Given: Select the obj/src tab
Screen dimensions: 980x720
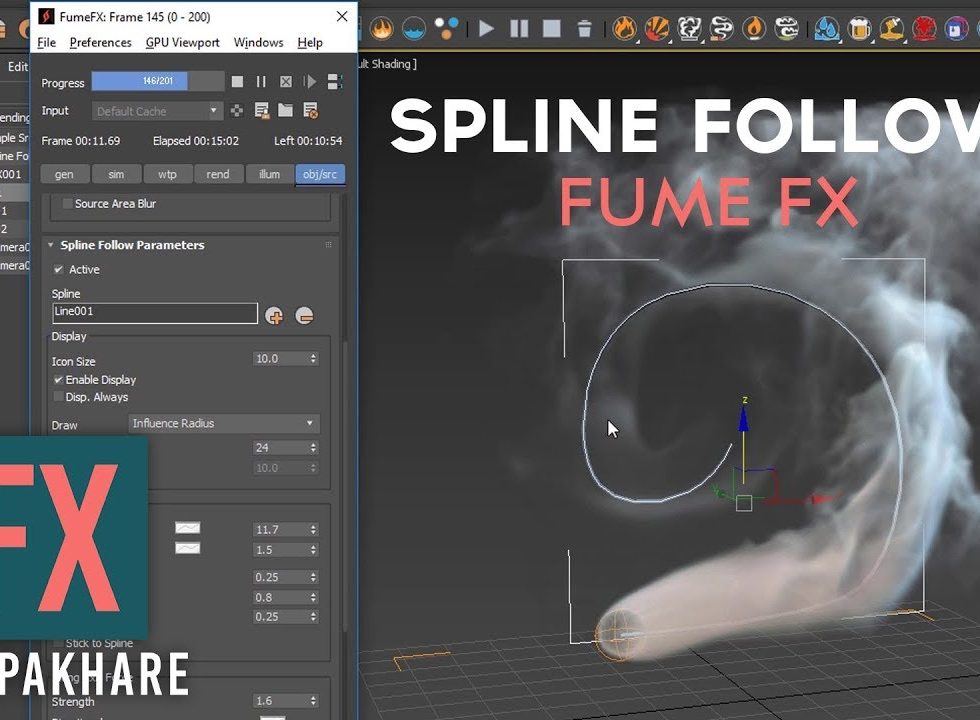Looking at the screenshot, I should (x=320, y=174).
